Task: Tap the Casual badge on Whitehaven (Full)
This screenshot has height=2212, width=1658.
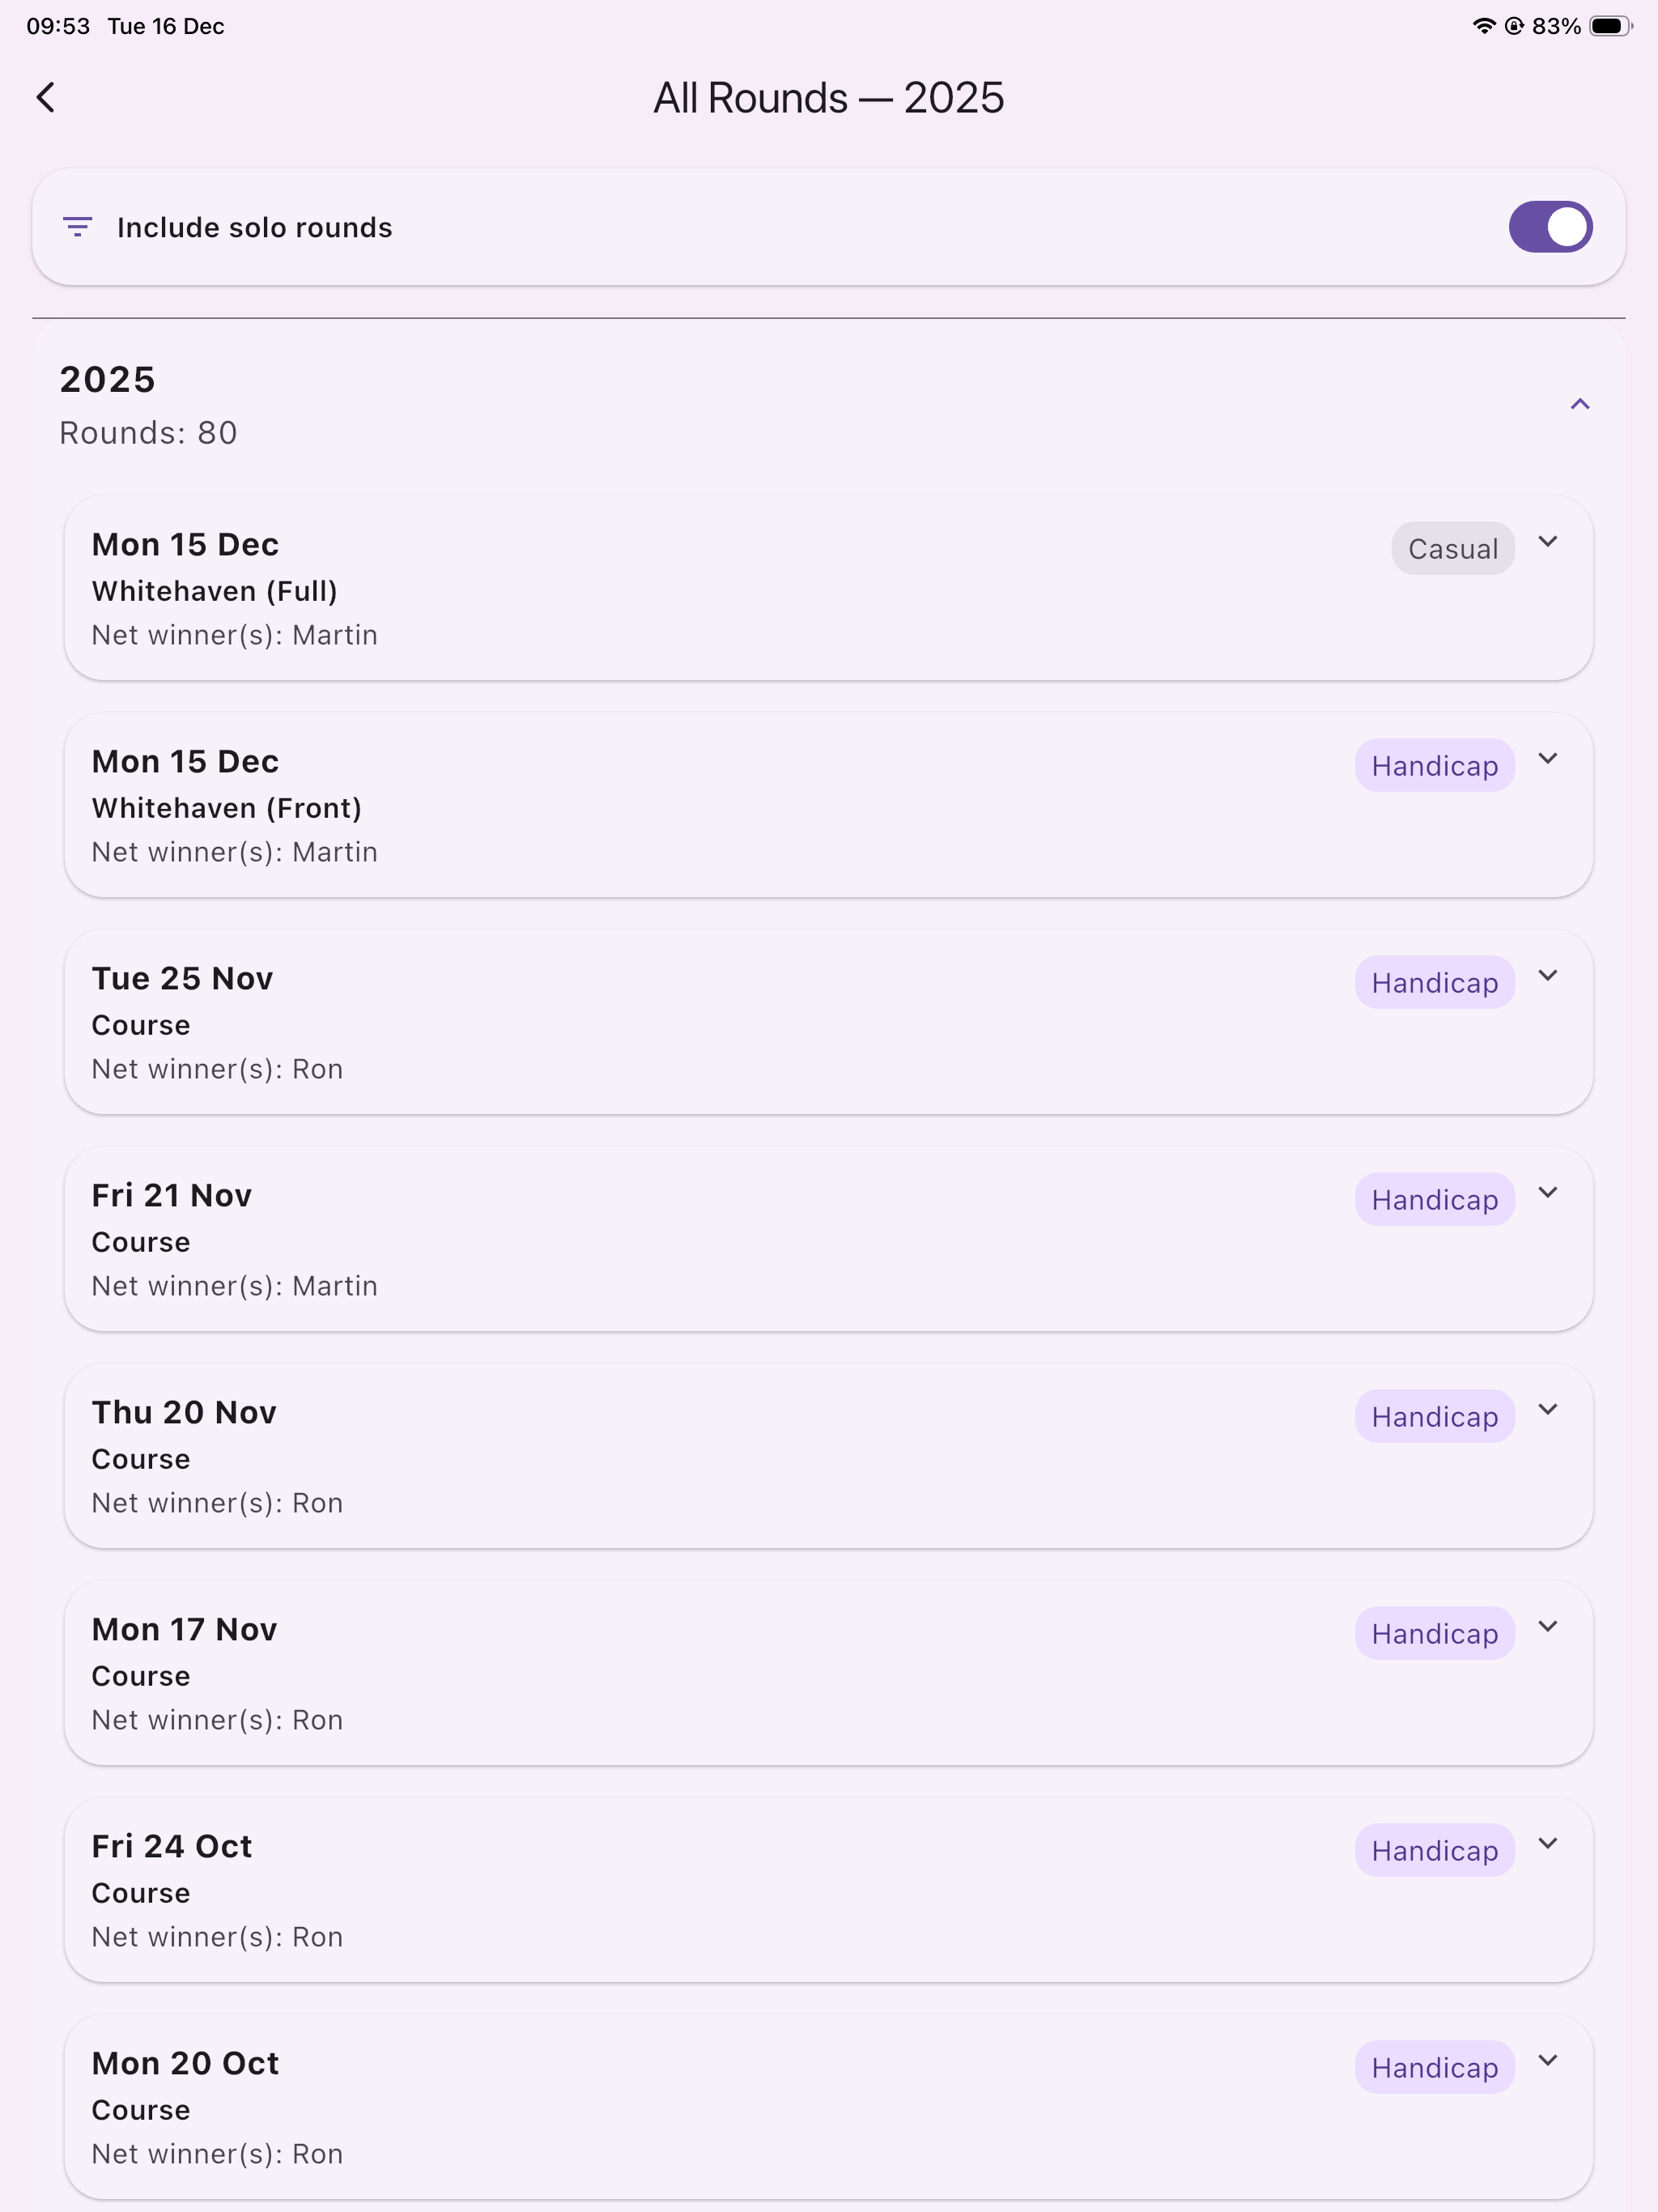Action: click(x=1453, y=548)
